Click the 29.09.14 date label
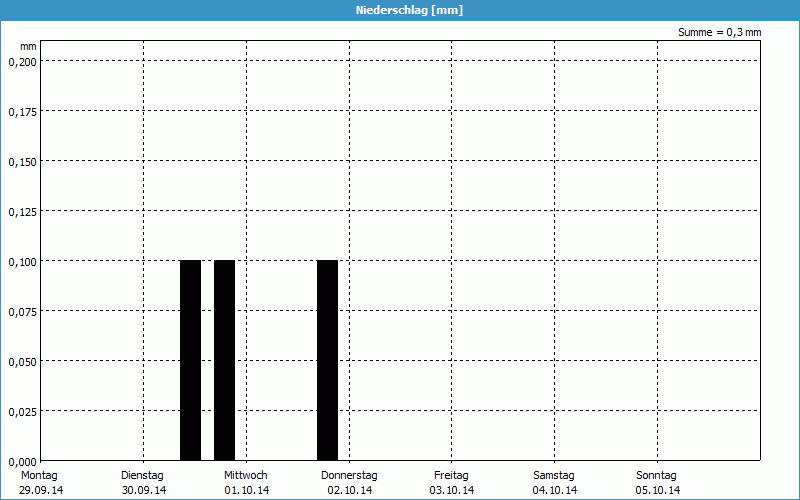 (41, 490)
